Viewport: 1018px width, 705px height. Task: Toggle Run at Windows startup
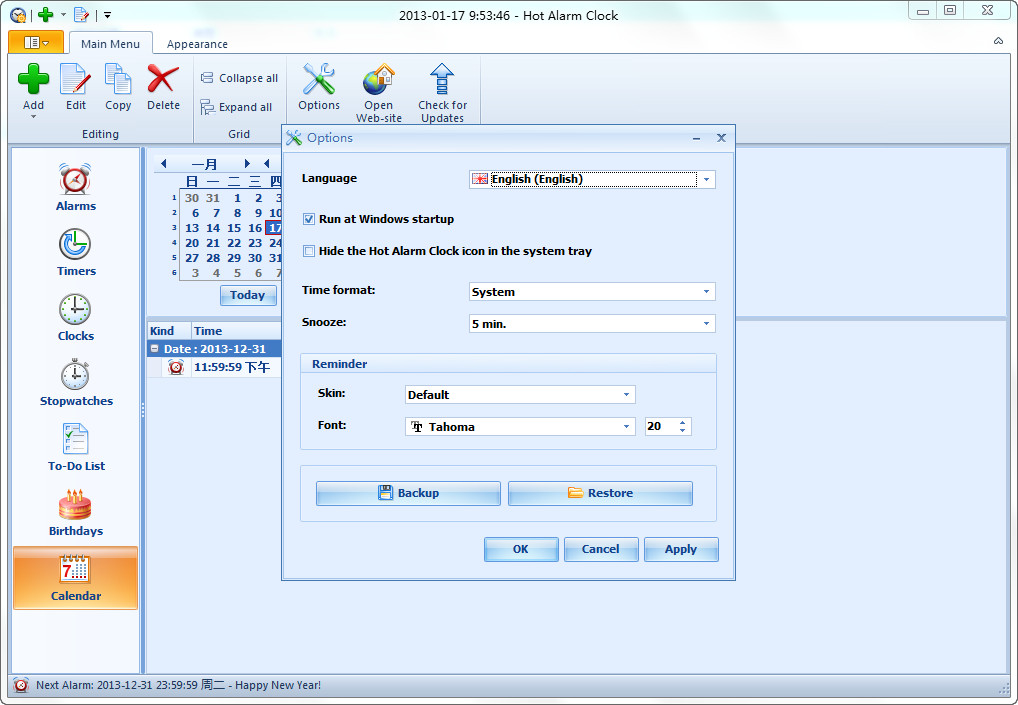coord(309,219)
